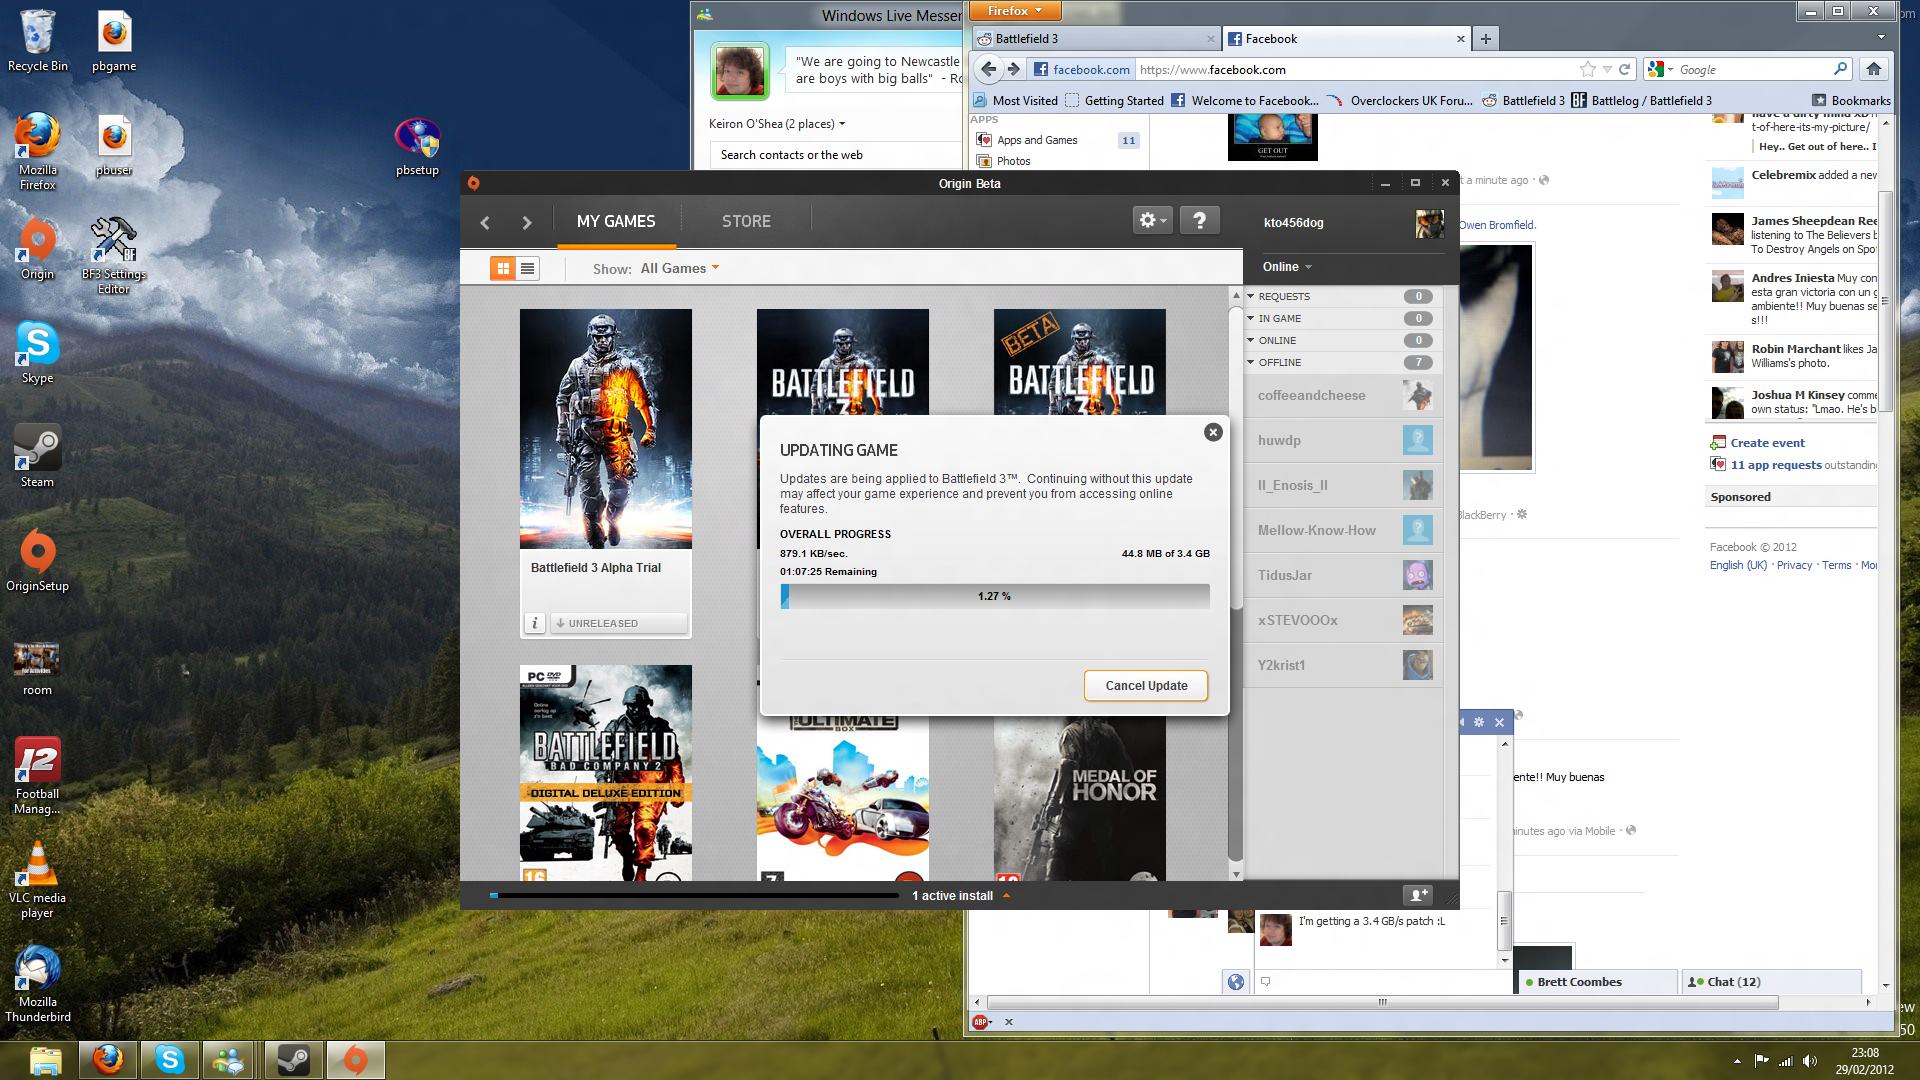Expand the 1 active install arrow
Screen dimensions: 1920x1080
[x=1006, y=895]
